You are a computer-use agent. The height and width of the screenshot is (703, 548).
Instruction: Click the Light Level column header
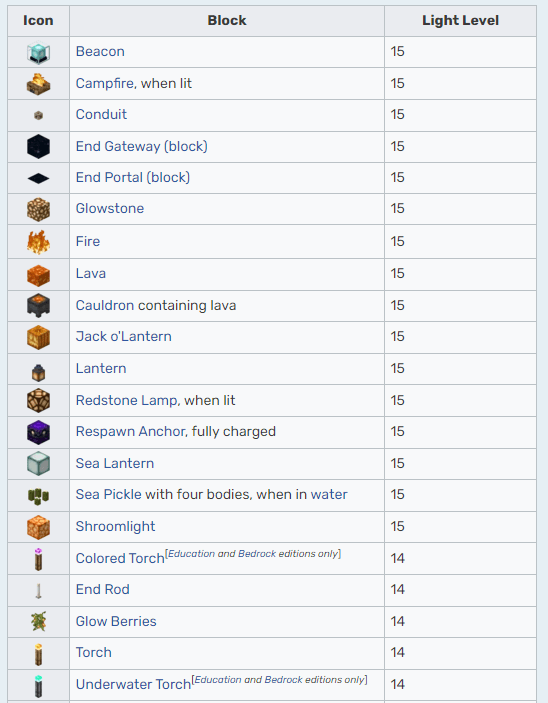460,21
